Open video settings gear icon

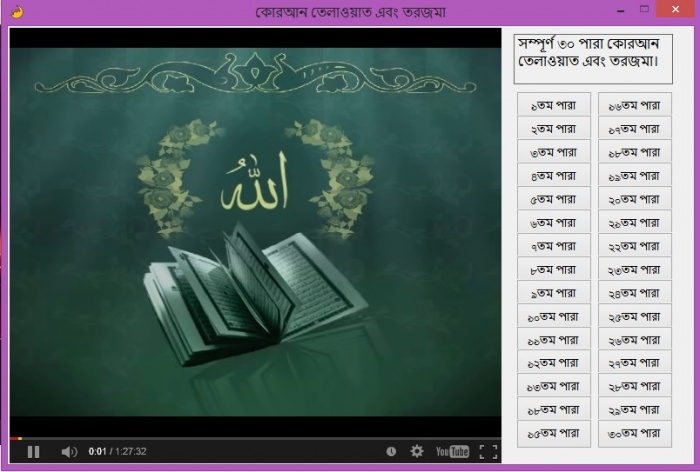pyautogui.click(x=417, y=451)
